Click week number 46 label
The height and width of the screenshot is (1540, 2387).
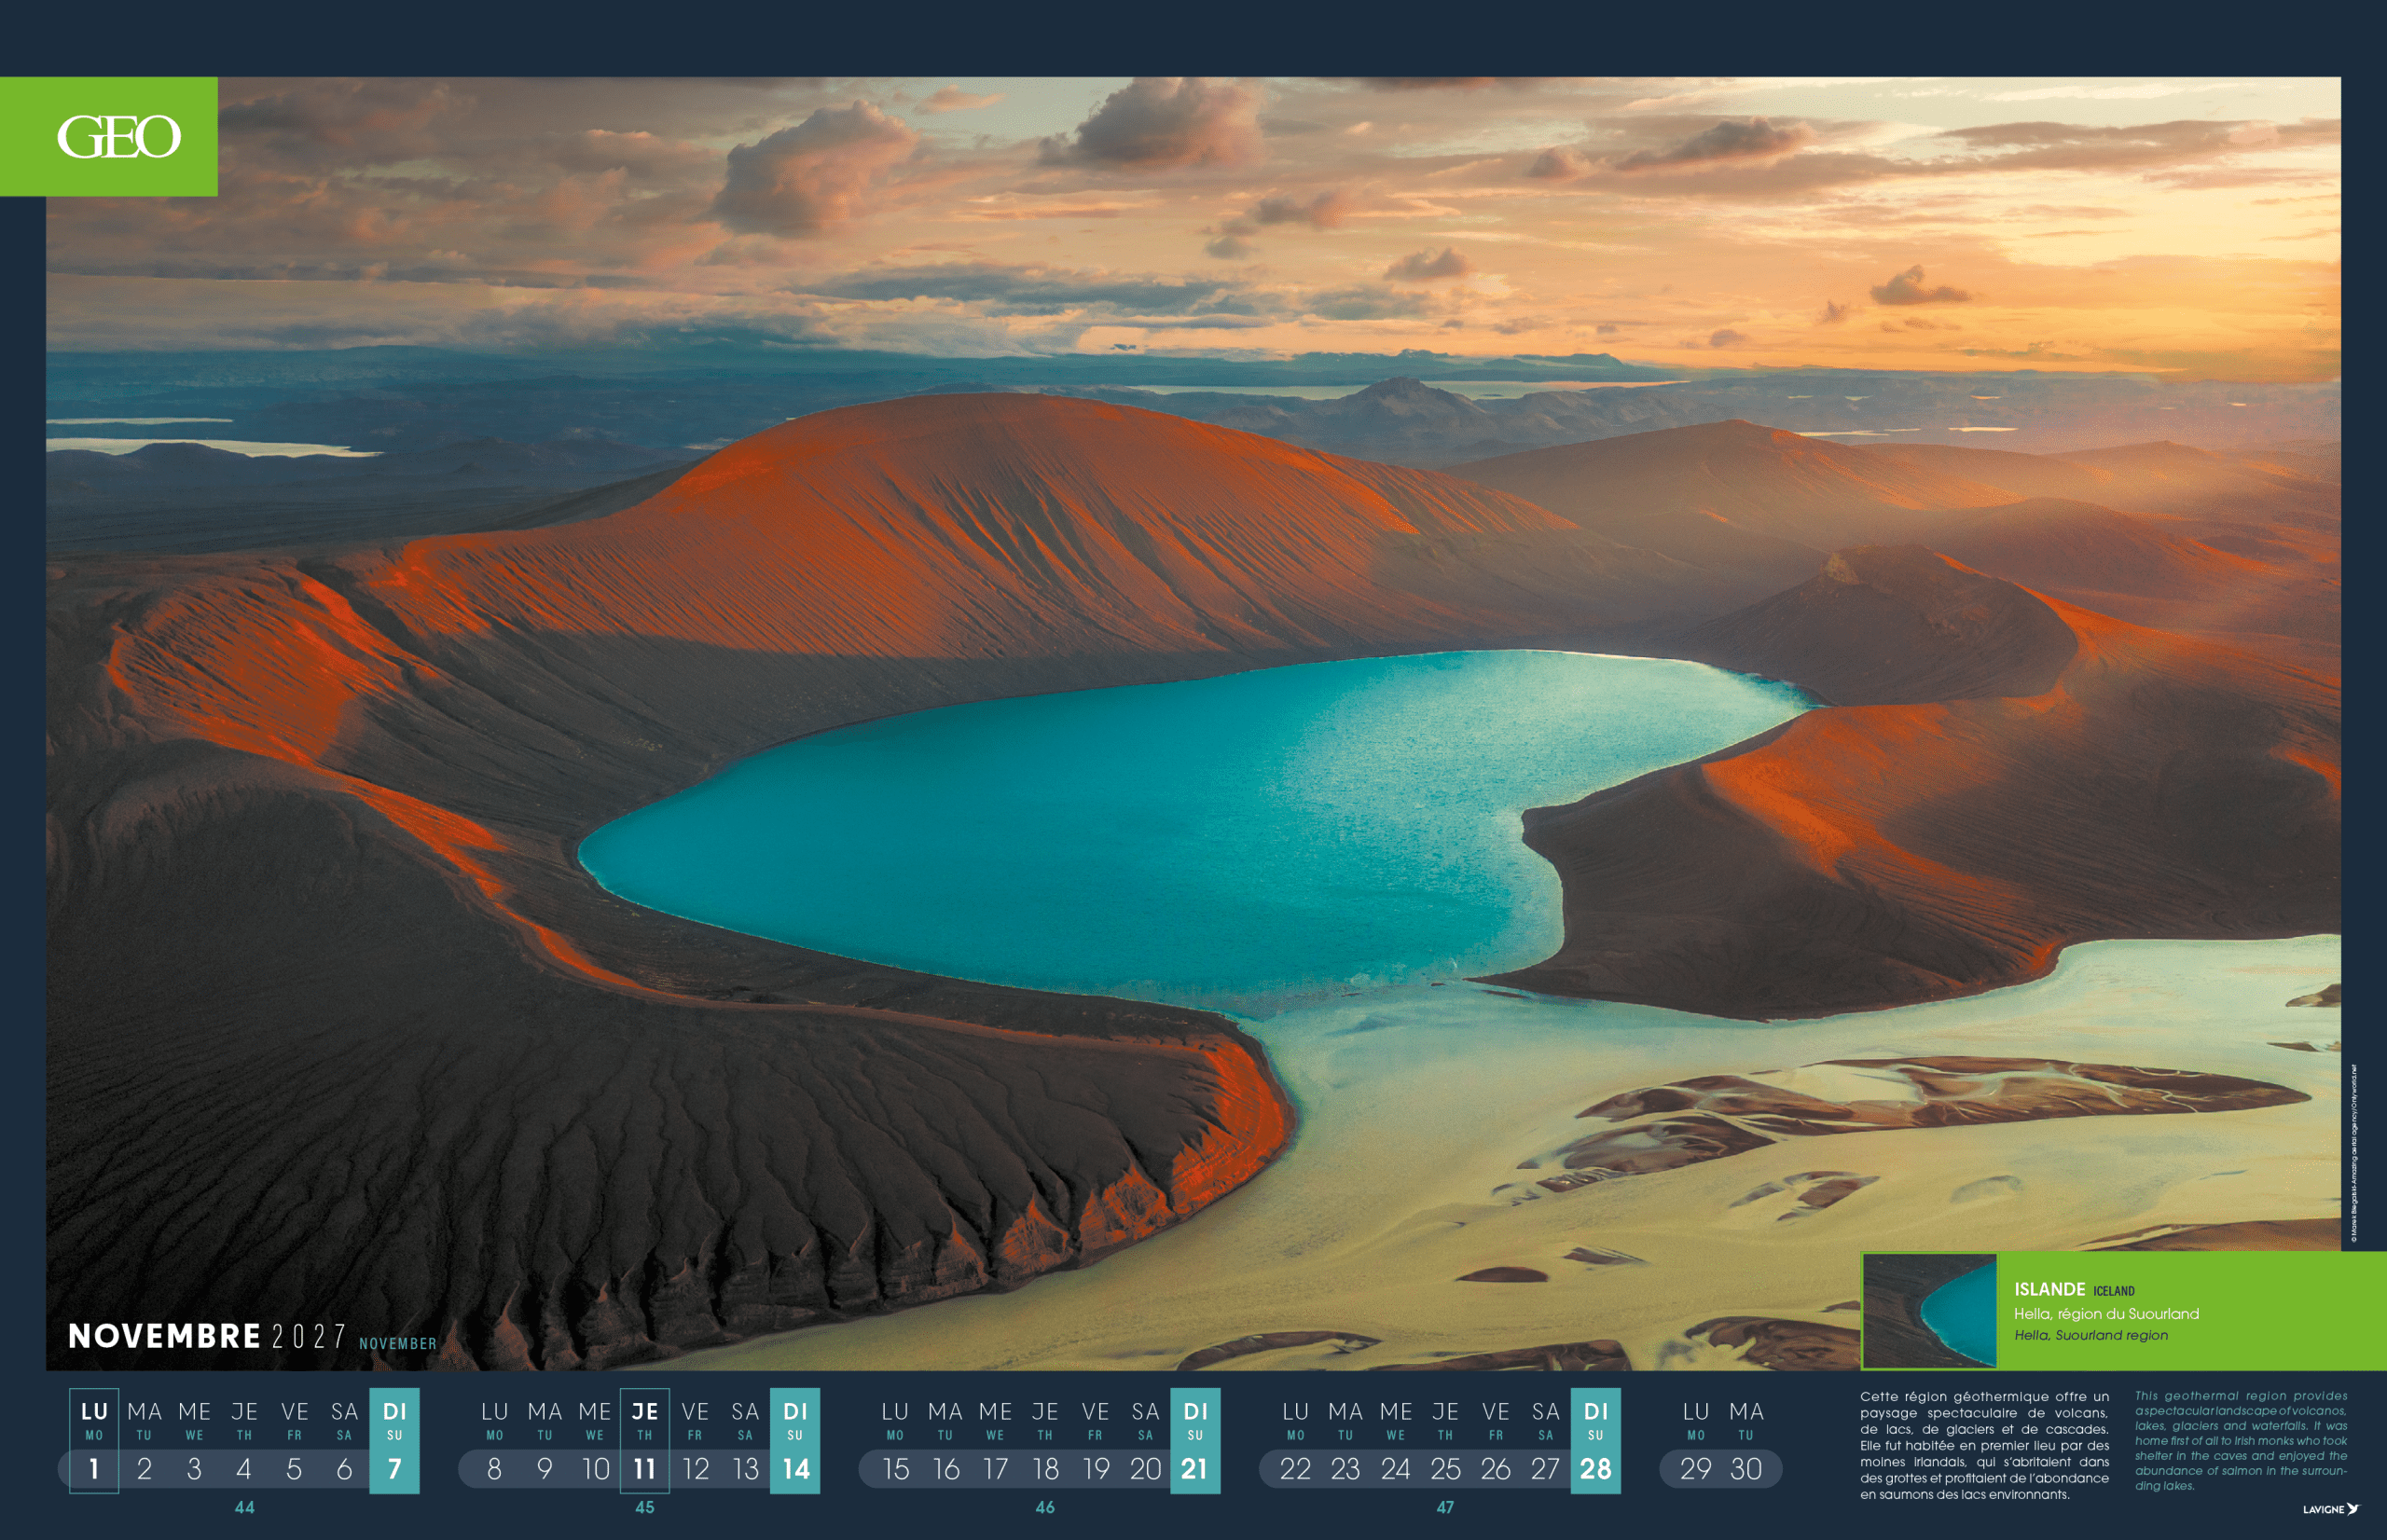point(1045,1507)
